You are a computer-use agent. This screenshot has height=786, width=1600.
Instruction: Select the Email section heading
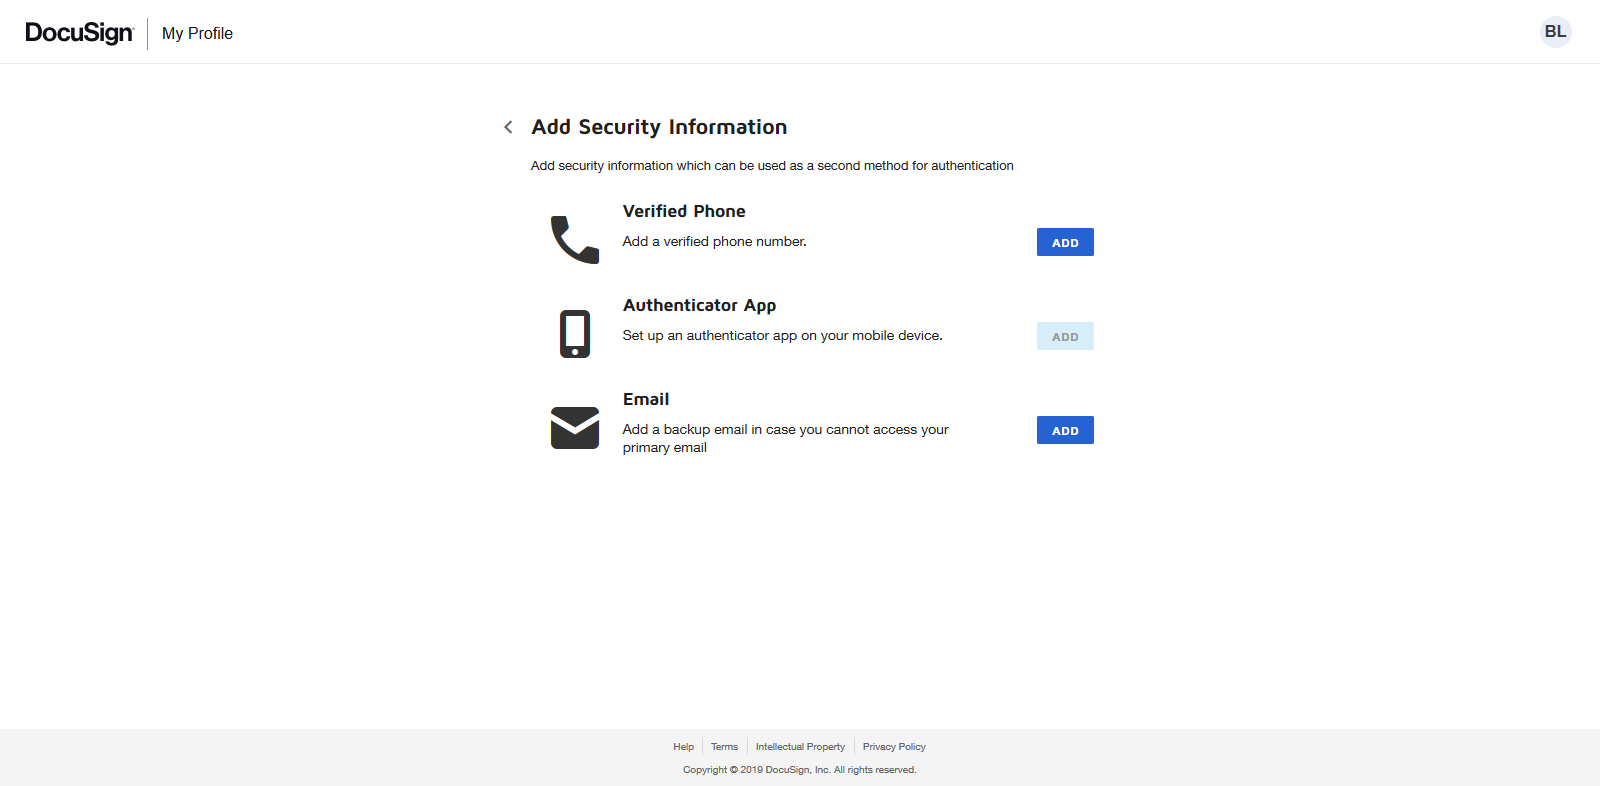click(646, 399)
